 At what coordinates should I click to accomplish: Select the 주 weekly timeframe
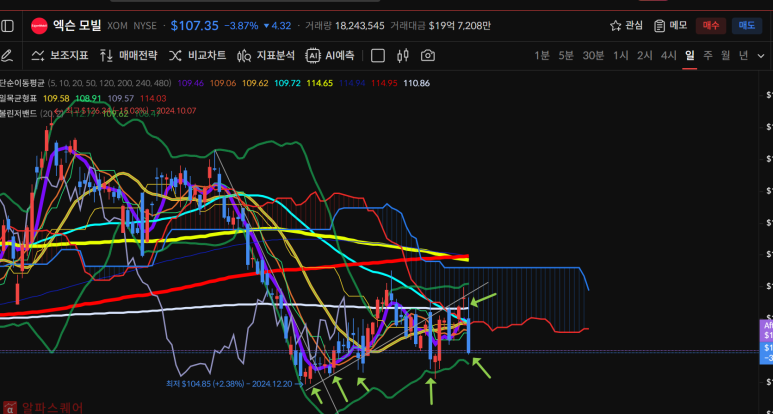pyautogui.click(x=707, y=56)
